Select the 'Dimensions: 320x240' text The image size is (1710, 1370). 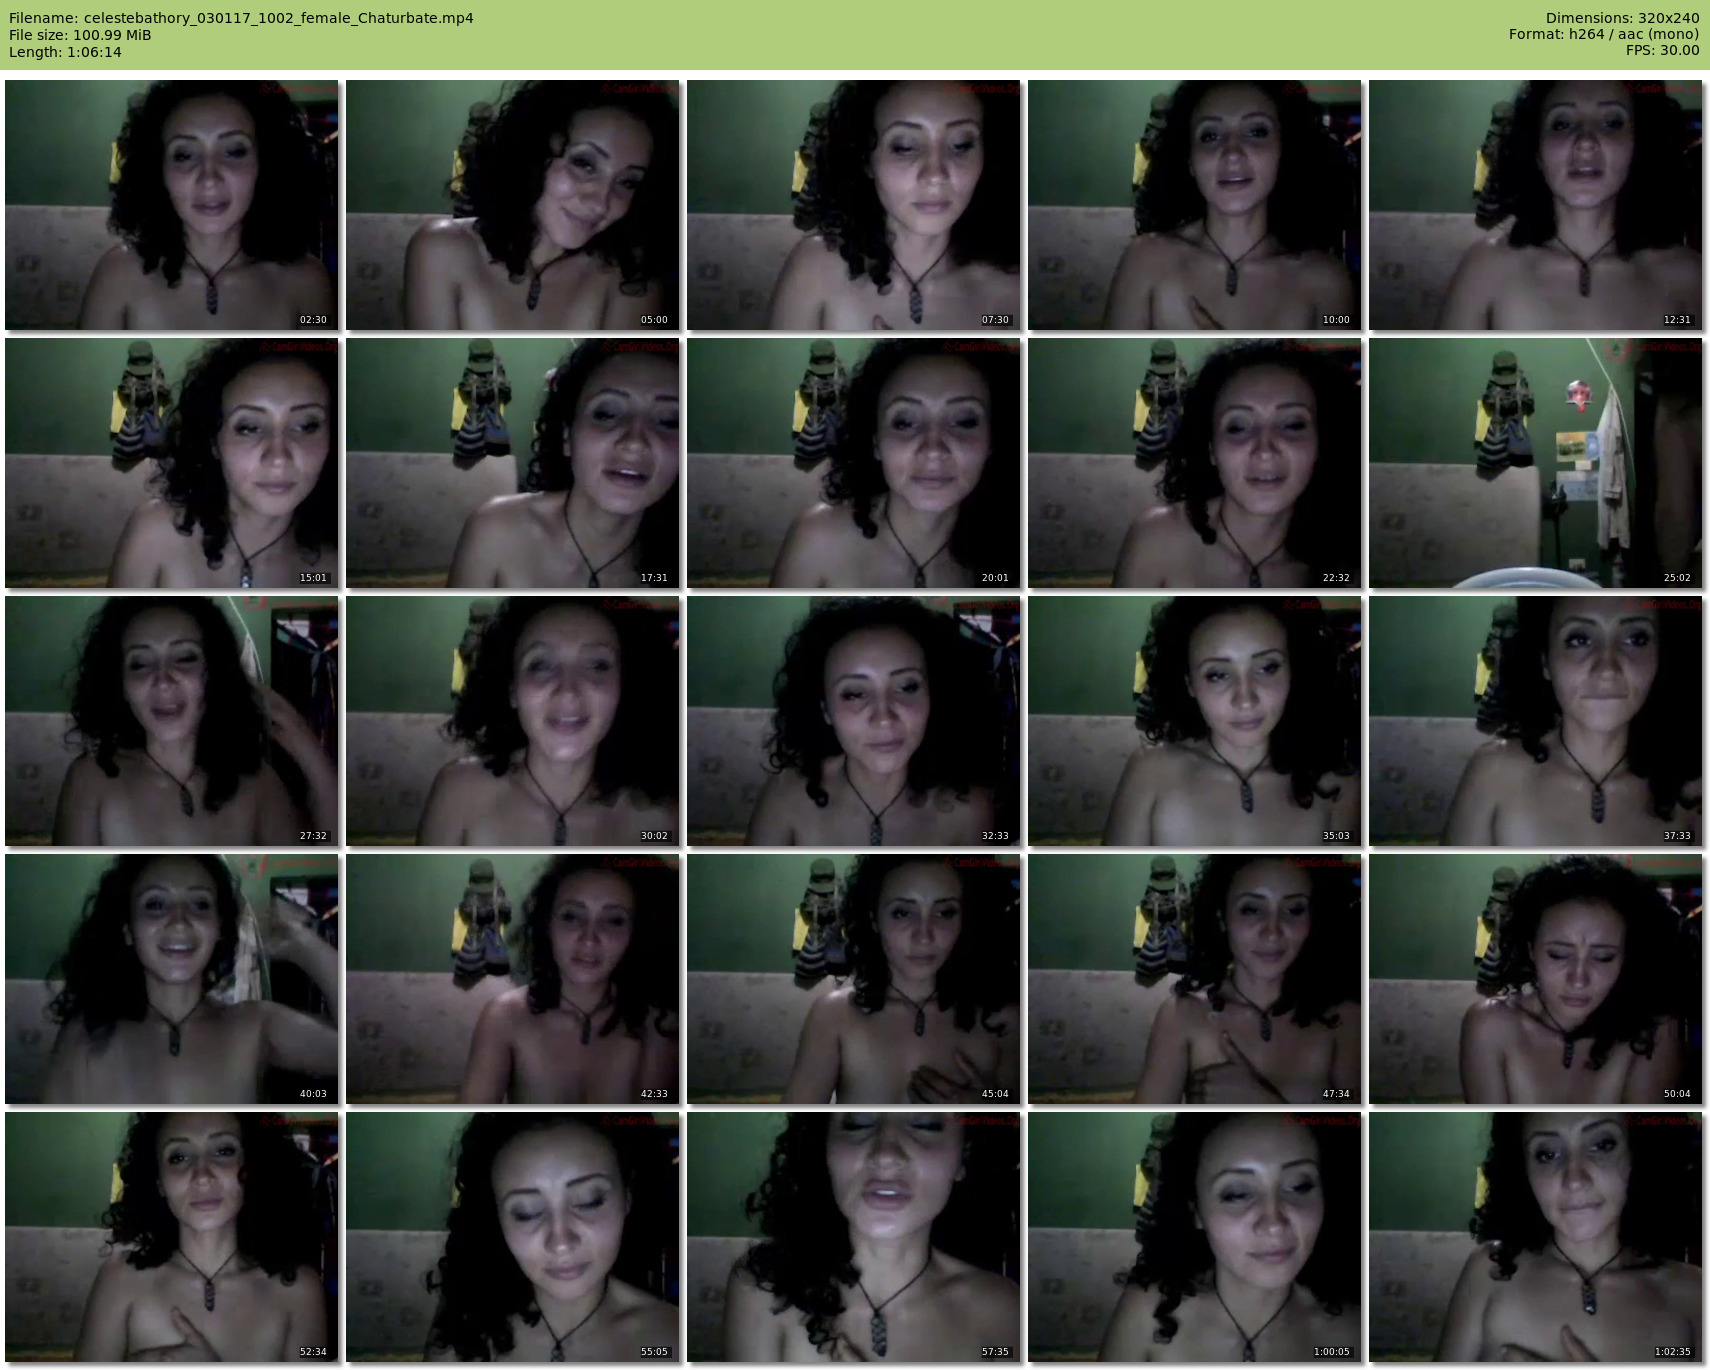pos(1622,18)
